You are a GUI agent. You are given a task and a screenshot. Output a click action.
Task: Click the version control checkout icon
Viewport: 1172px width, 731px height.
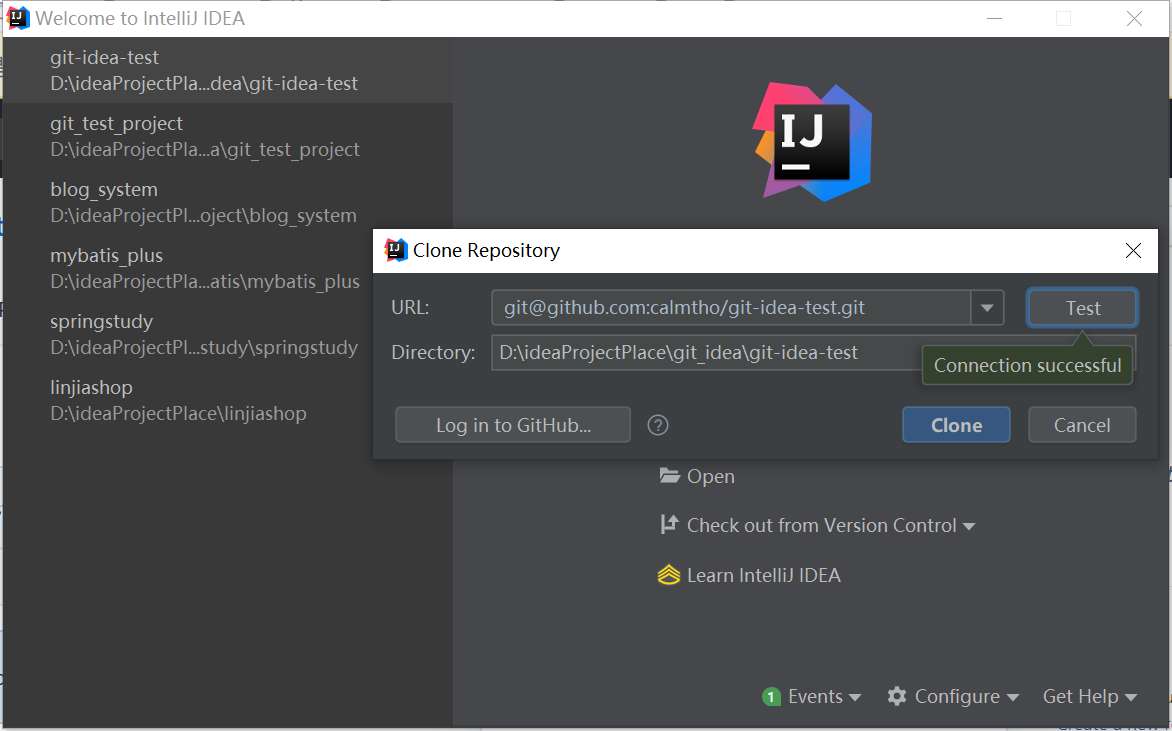(x=669, y=525)
